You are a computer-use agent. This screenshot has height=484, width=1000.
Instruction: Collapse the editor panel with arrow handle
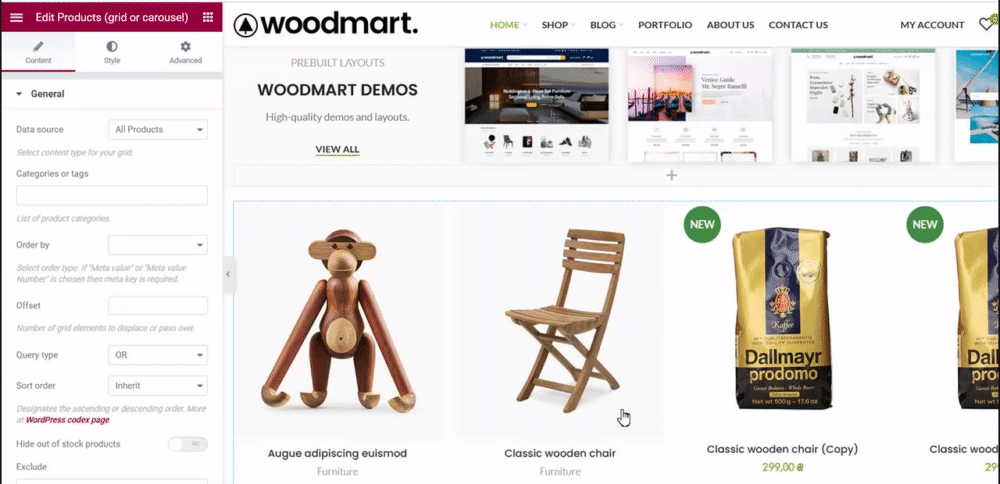pos(228,274)
